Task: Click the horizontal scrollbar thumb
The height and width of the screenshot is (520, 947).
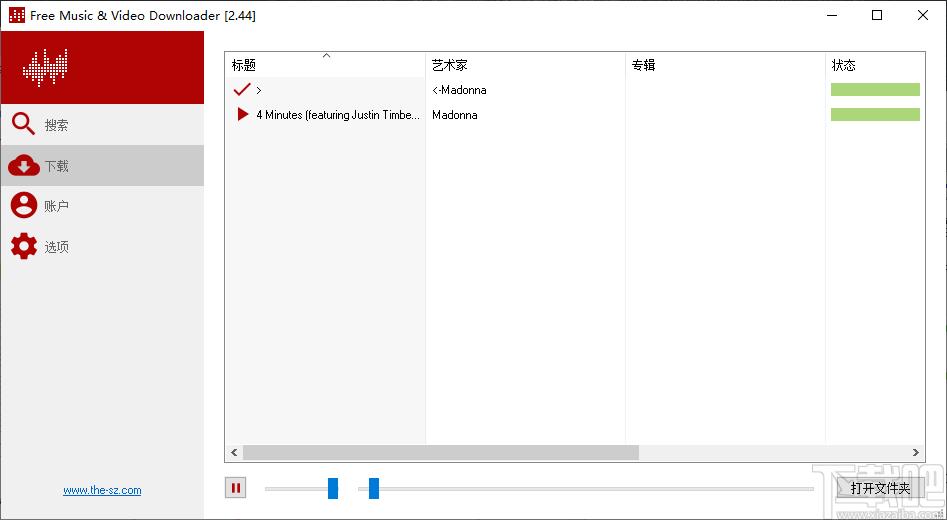Action: (440, 452)
